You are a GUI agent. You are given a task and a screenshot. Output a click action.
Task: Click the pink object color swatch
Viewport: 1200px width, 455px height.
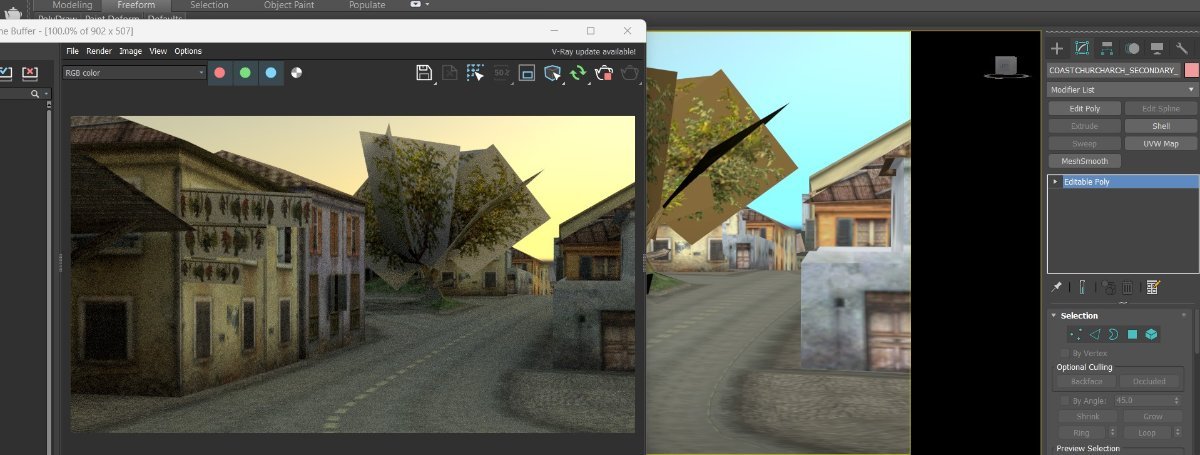click(x=1190, y=70)
